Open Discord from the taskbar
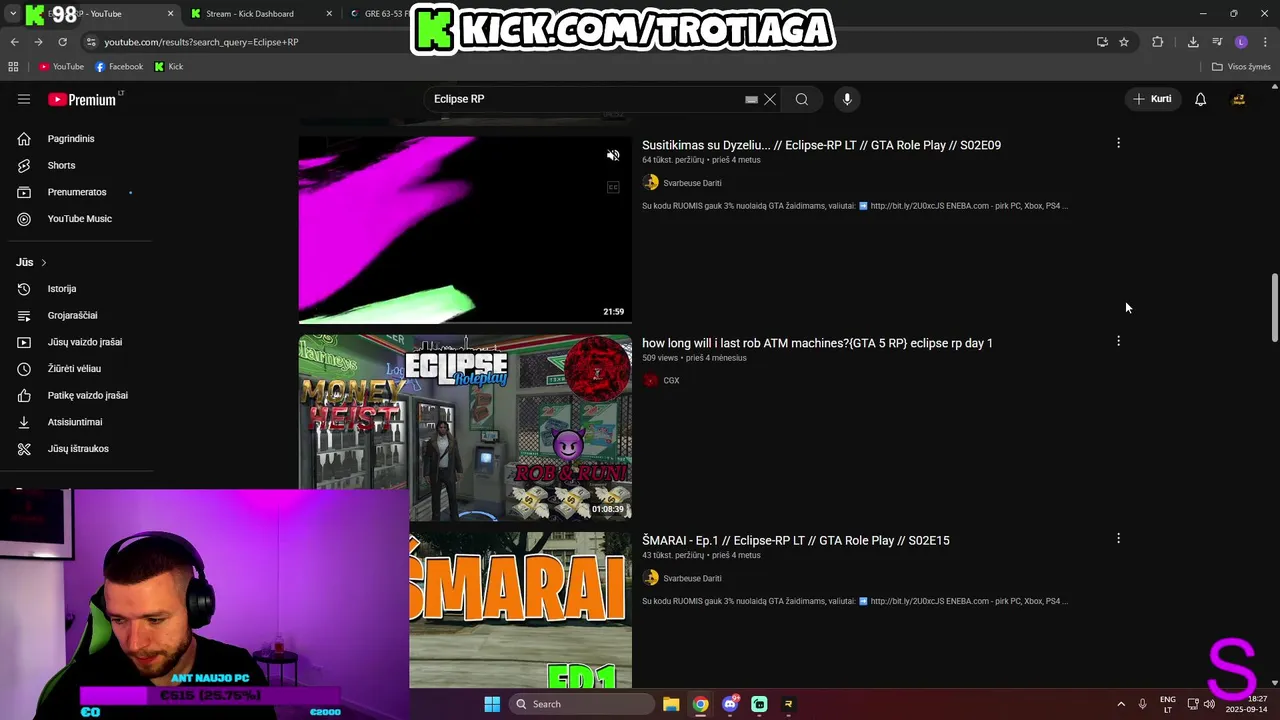The image size is (1280, 720). click(x=730, y=704)
